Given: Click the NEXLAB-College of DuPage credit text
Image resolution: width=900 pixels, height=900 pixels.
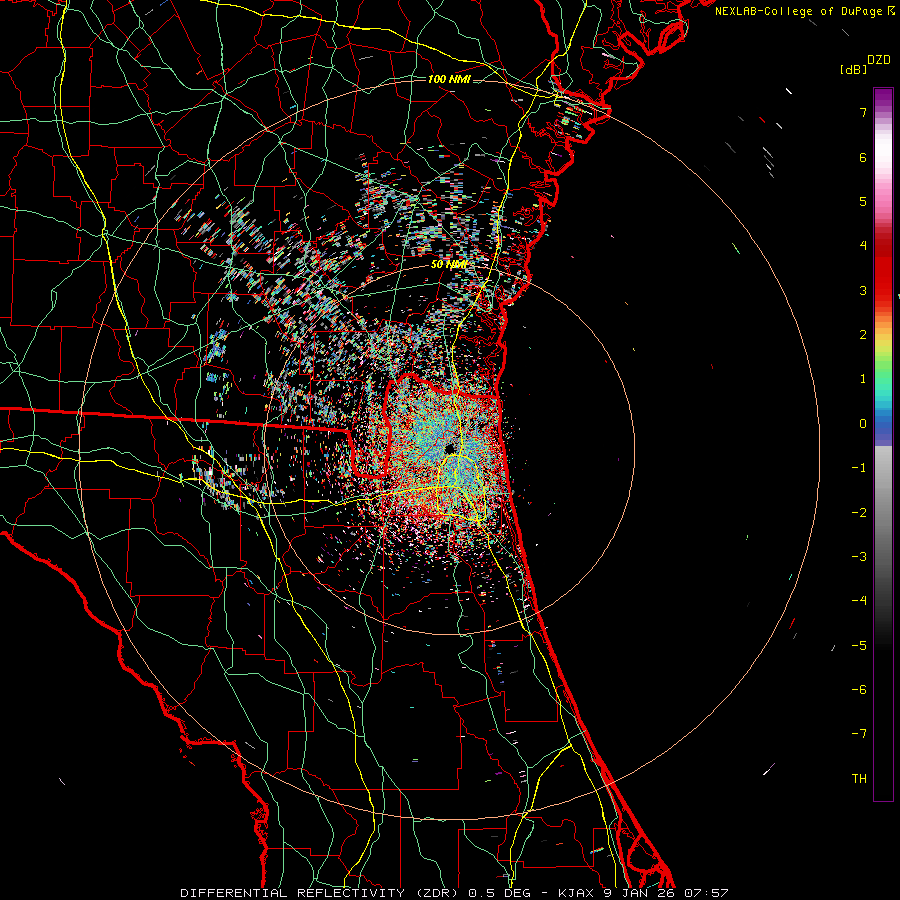Looking at the screenshot, I should [x=799, y=11].
